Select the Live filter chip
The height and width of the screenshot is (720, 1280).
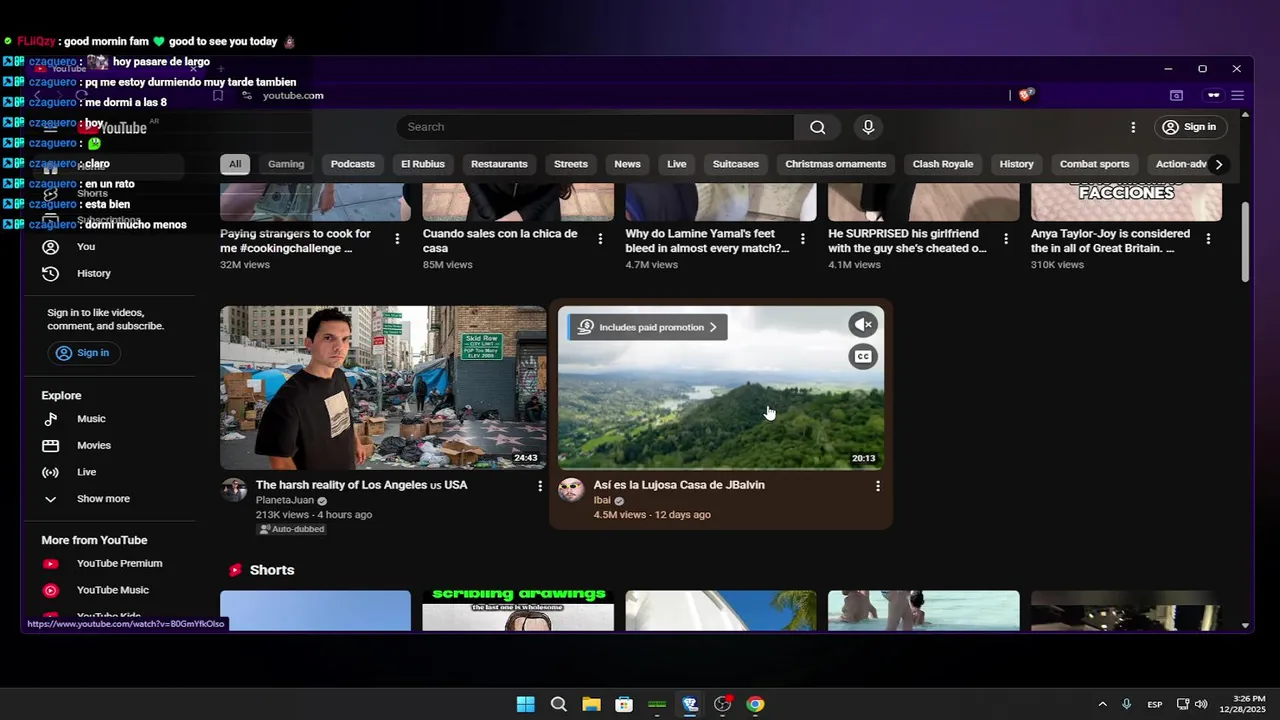point(677,164)
